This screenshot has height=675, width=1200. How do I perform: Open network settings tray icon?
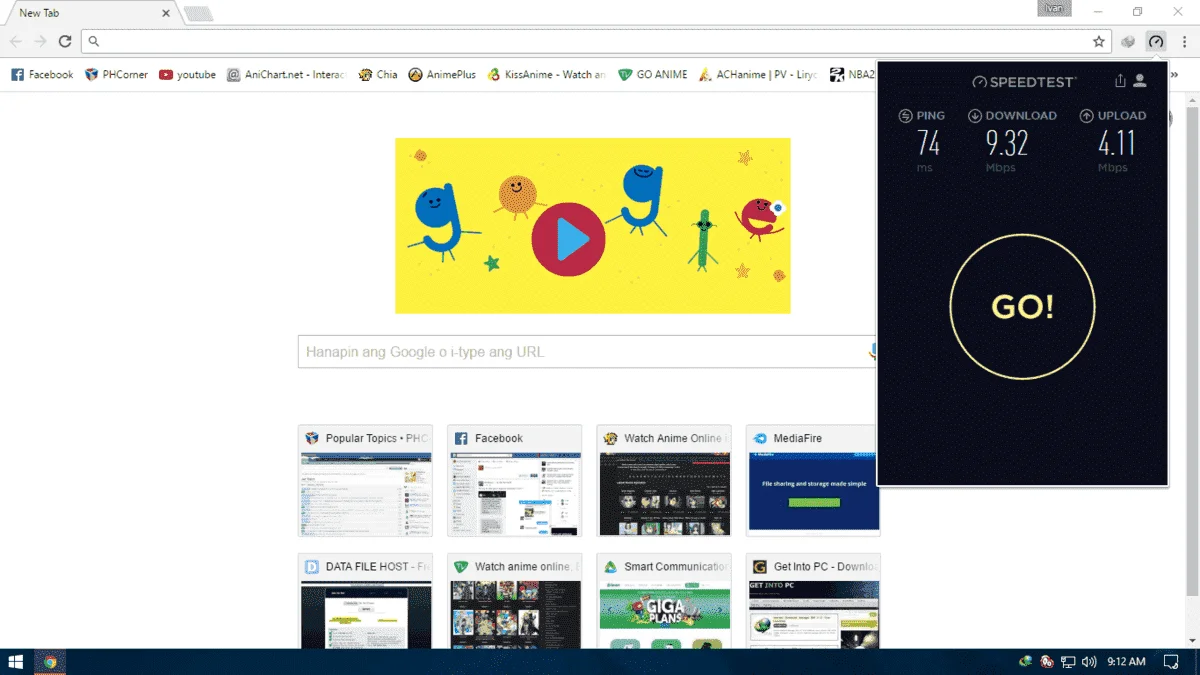point(1068,662)
